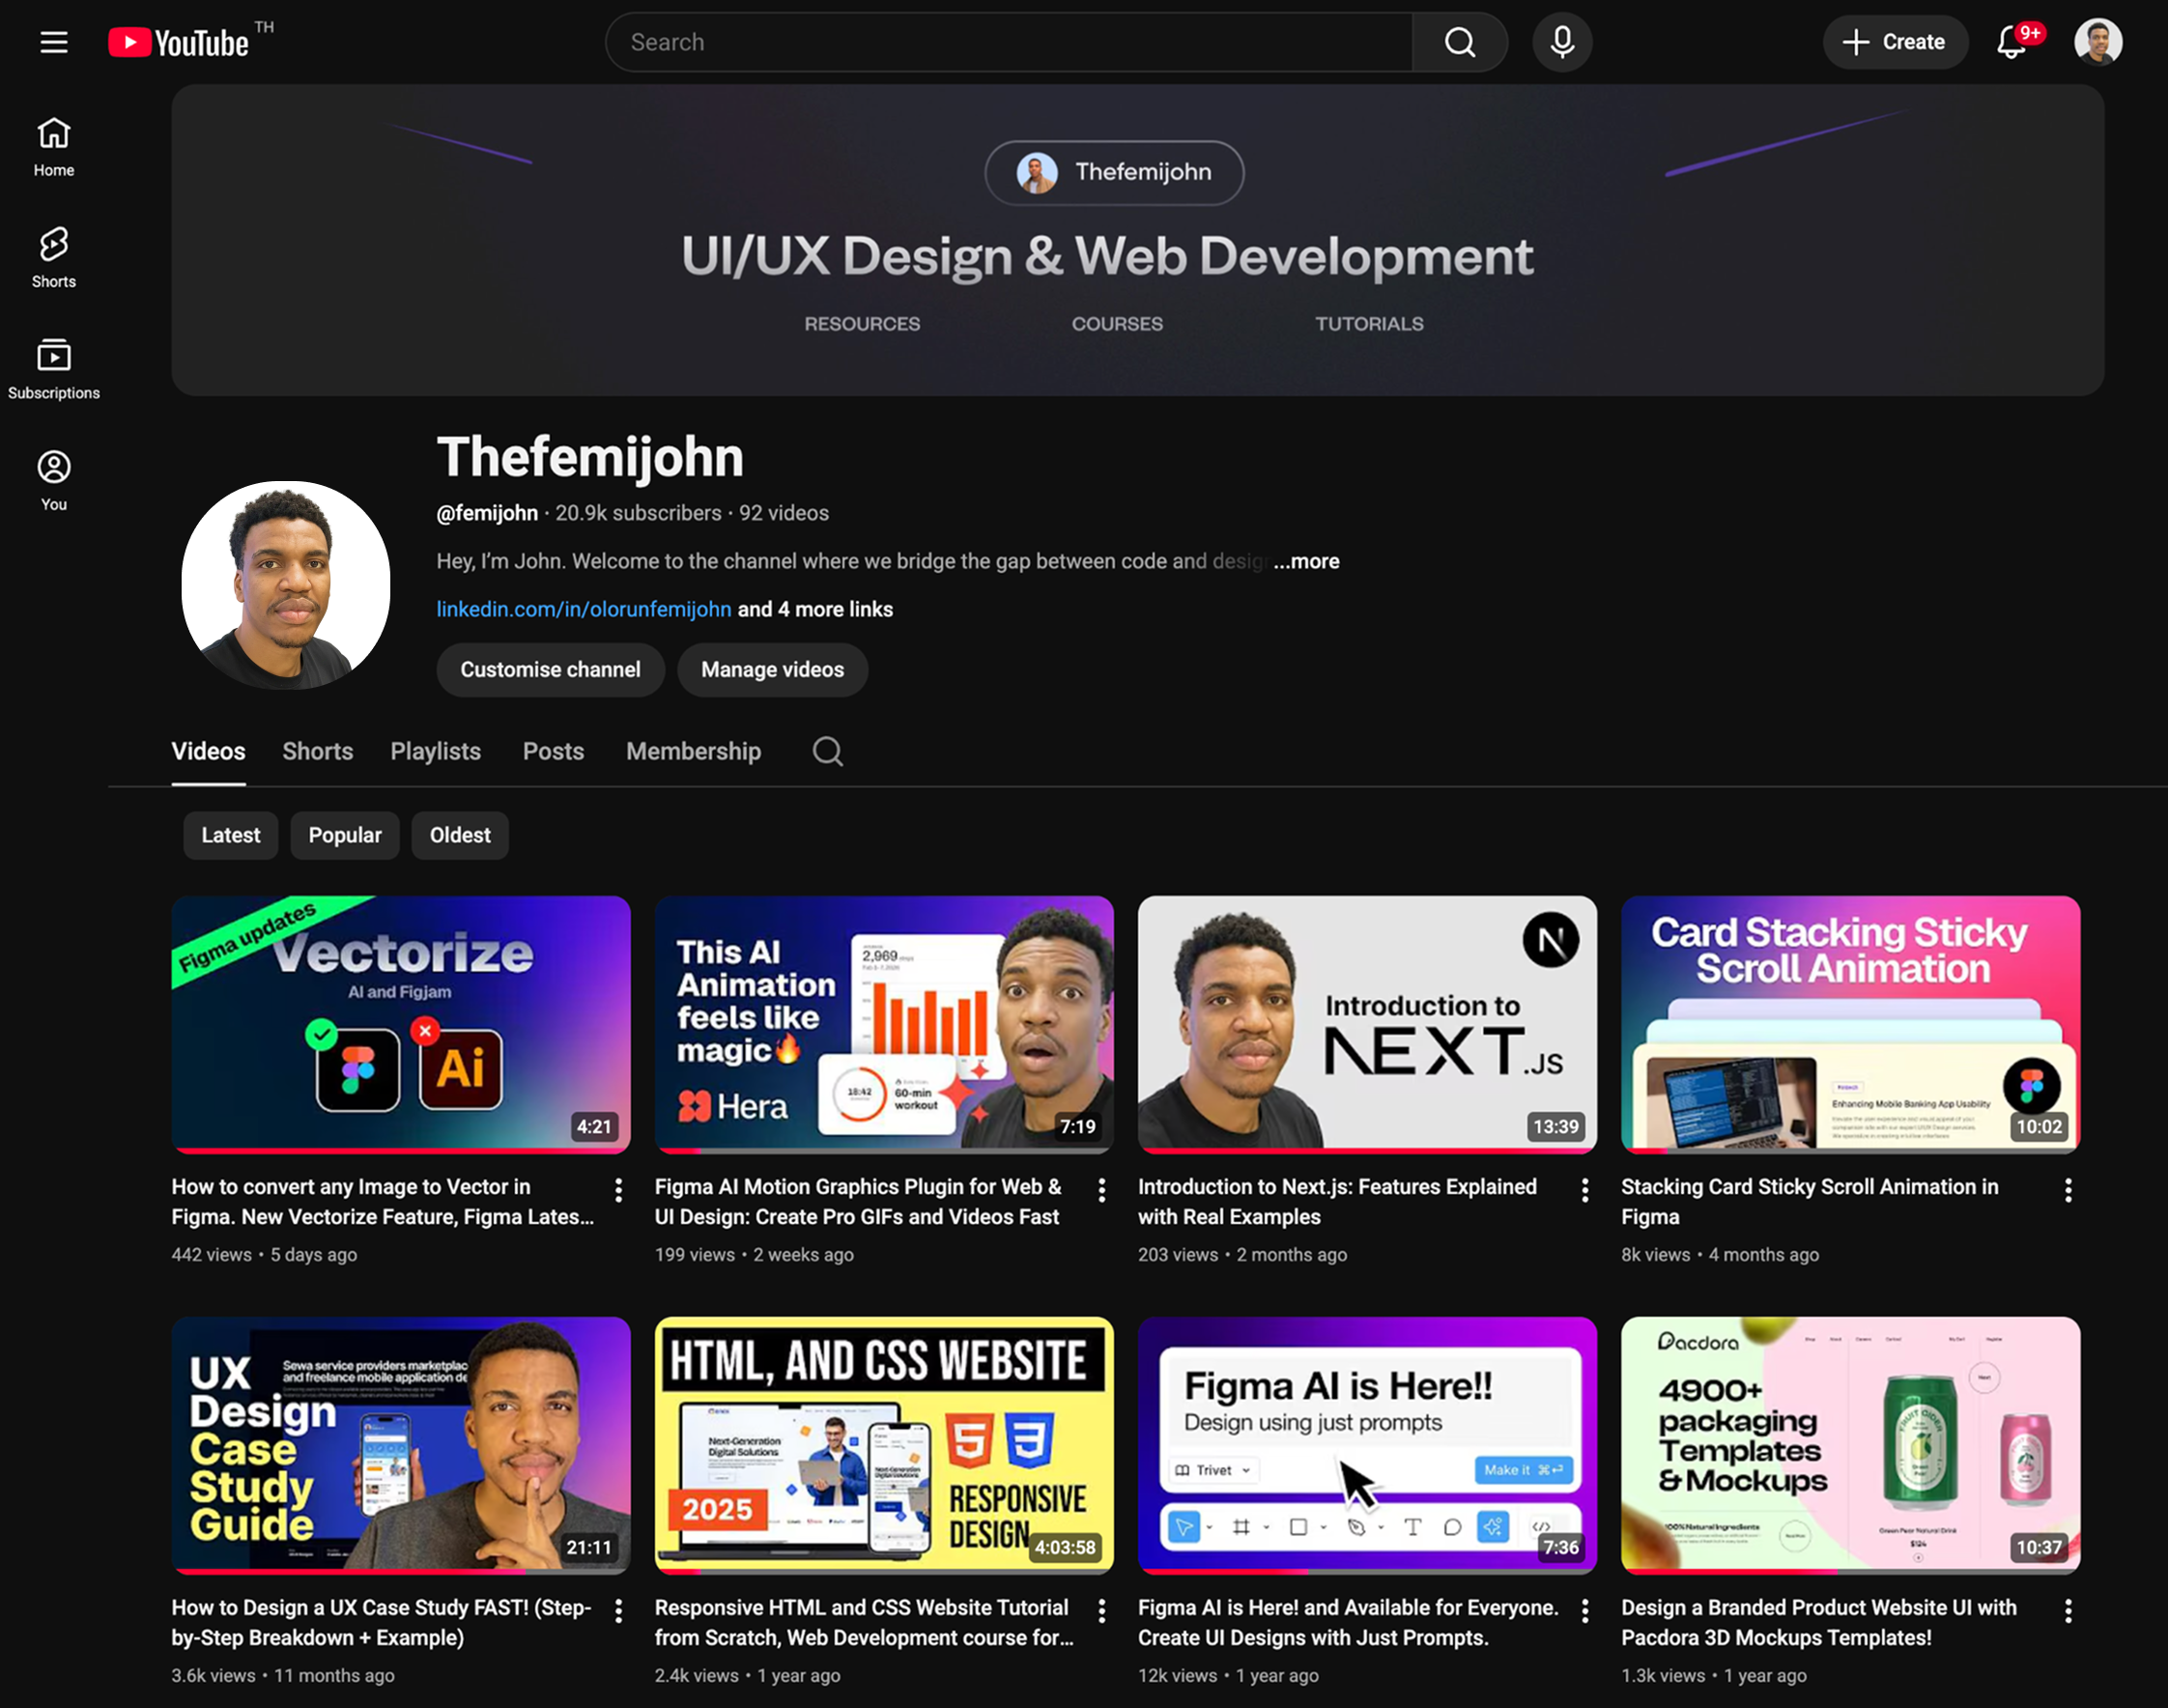Go to Subscriptions in the sidebar
Image resolution: width=2168 pixels, height=1708 pixels.
[x=54, y=368]
